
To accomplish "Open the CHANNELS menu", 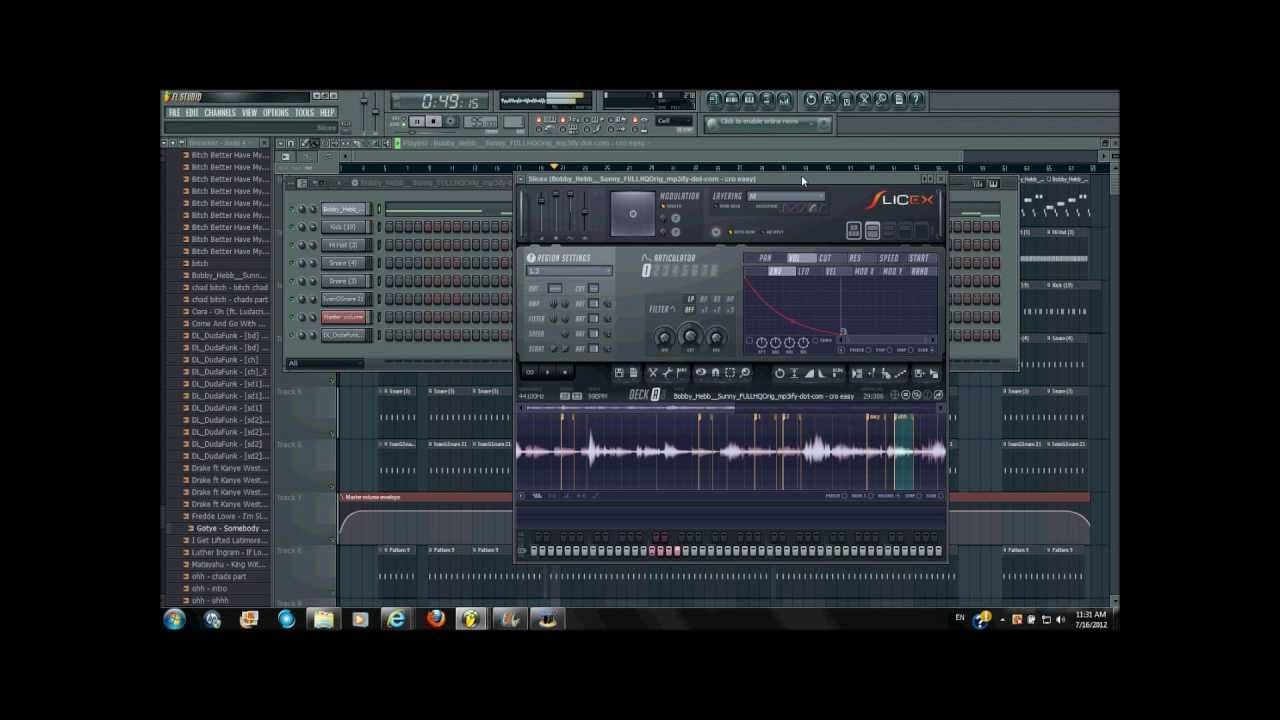I will point(220,113).
